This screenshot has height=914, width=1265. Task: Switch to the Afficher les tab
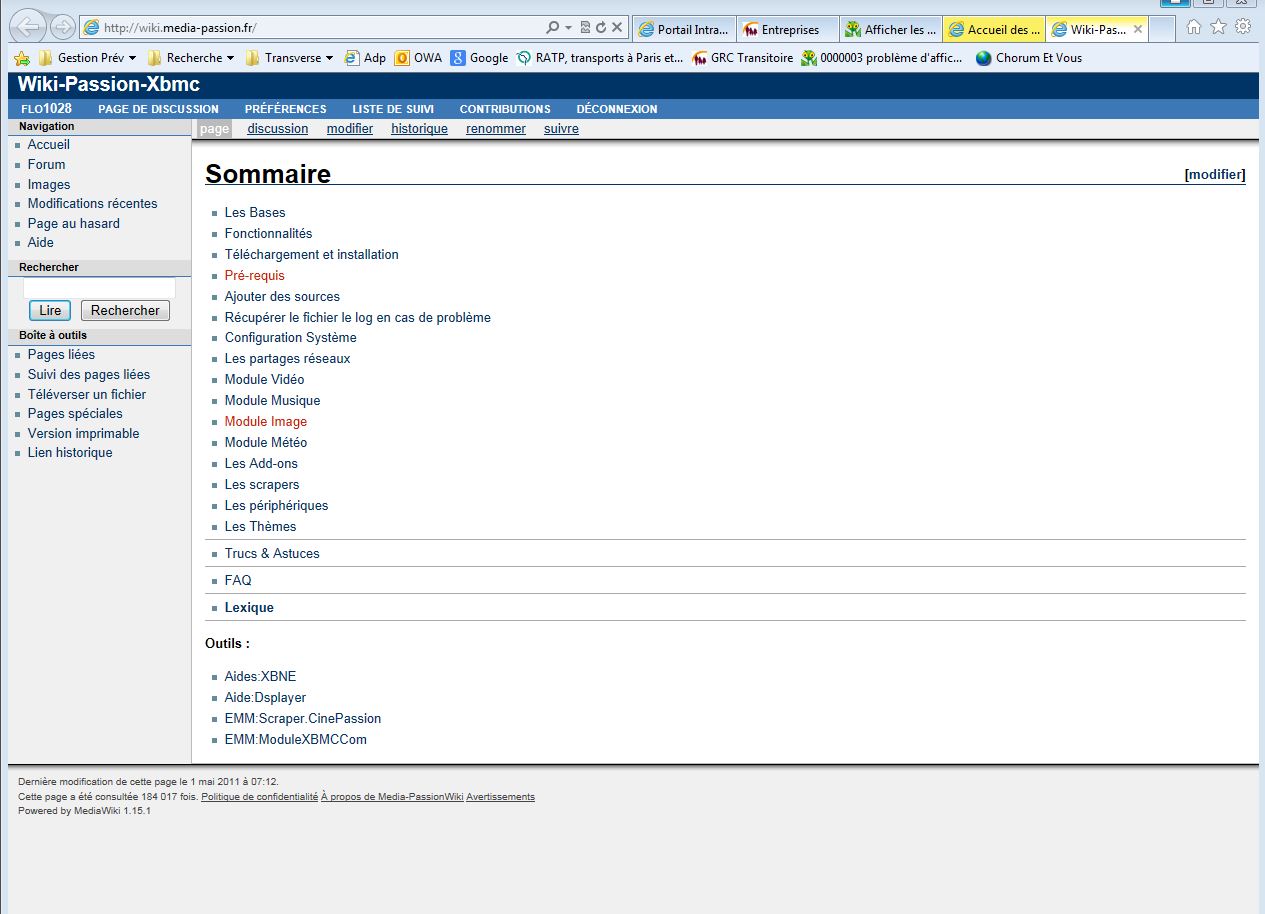coord(892,29)
